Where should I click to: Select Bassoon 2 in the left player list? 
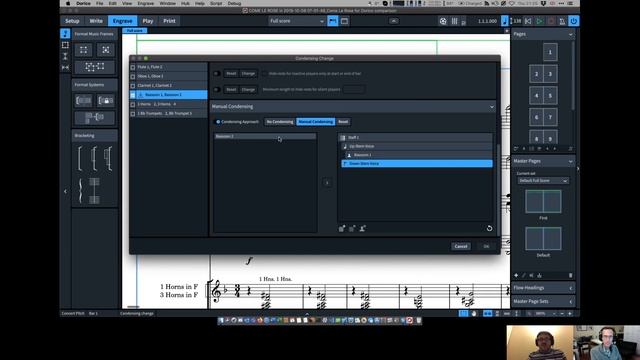click(265, 136)
